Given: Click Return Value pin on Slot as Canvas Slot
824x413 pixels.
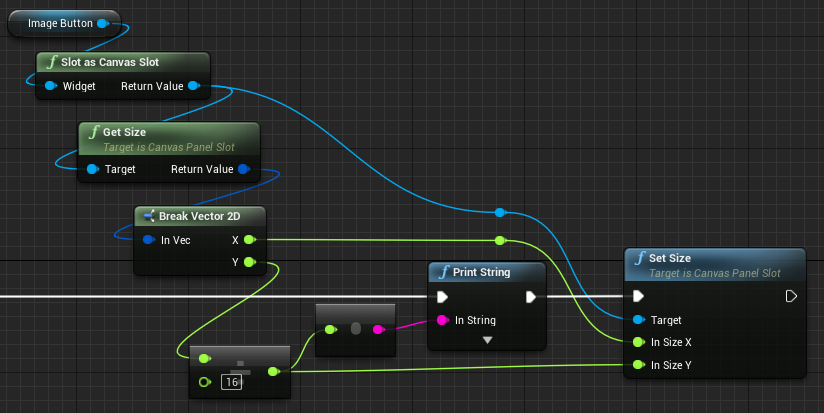Looking at the screenshot, I should pyautogui.click(x=194, y=86).
